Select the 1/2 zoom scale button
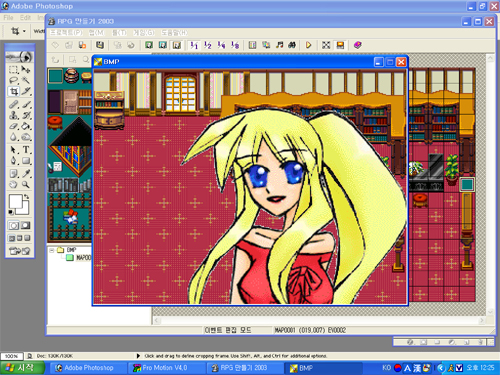 pos(208,45)
